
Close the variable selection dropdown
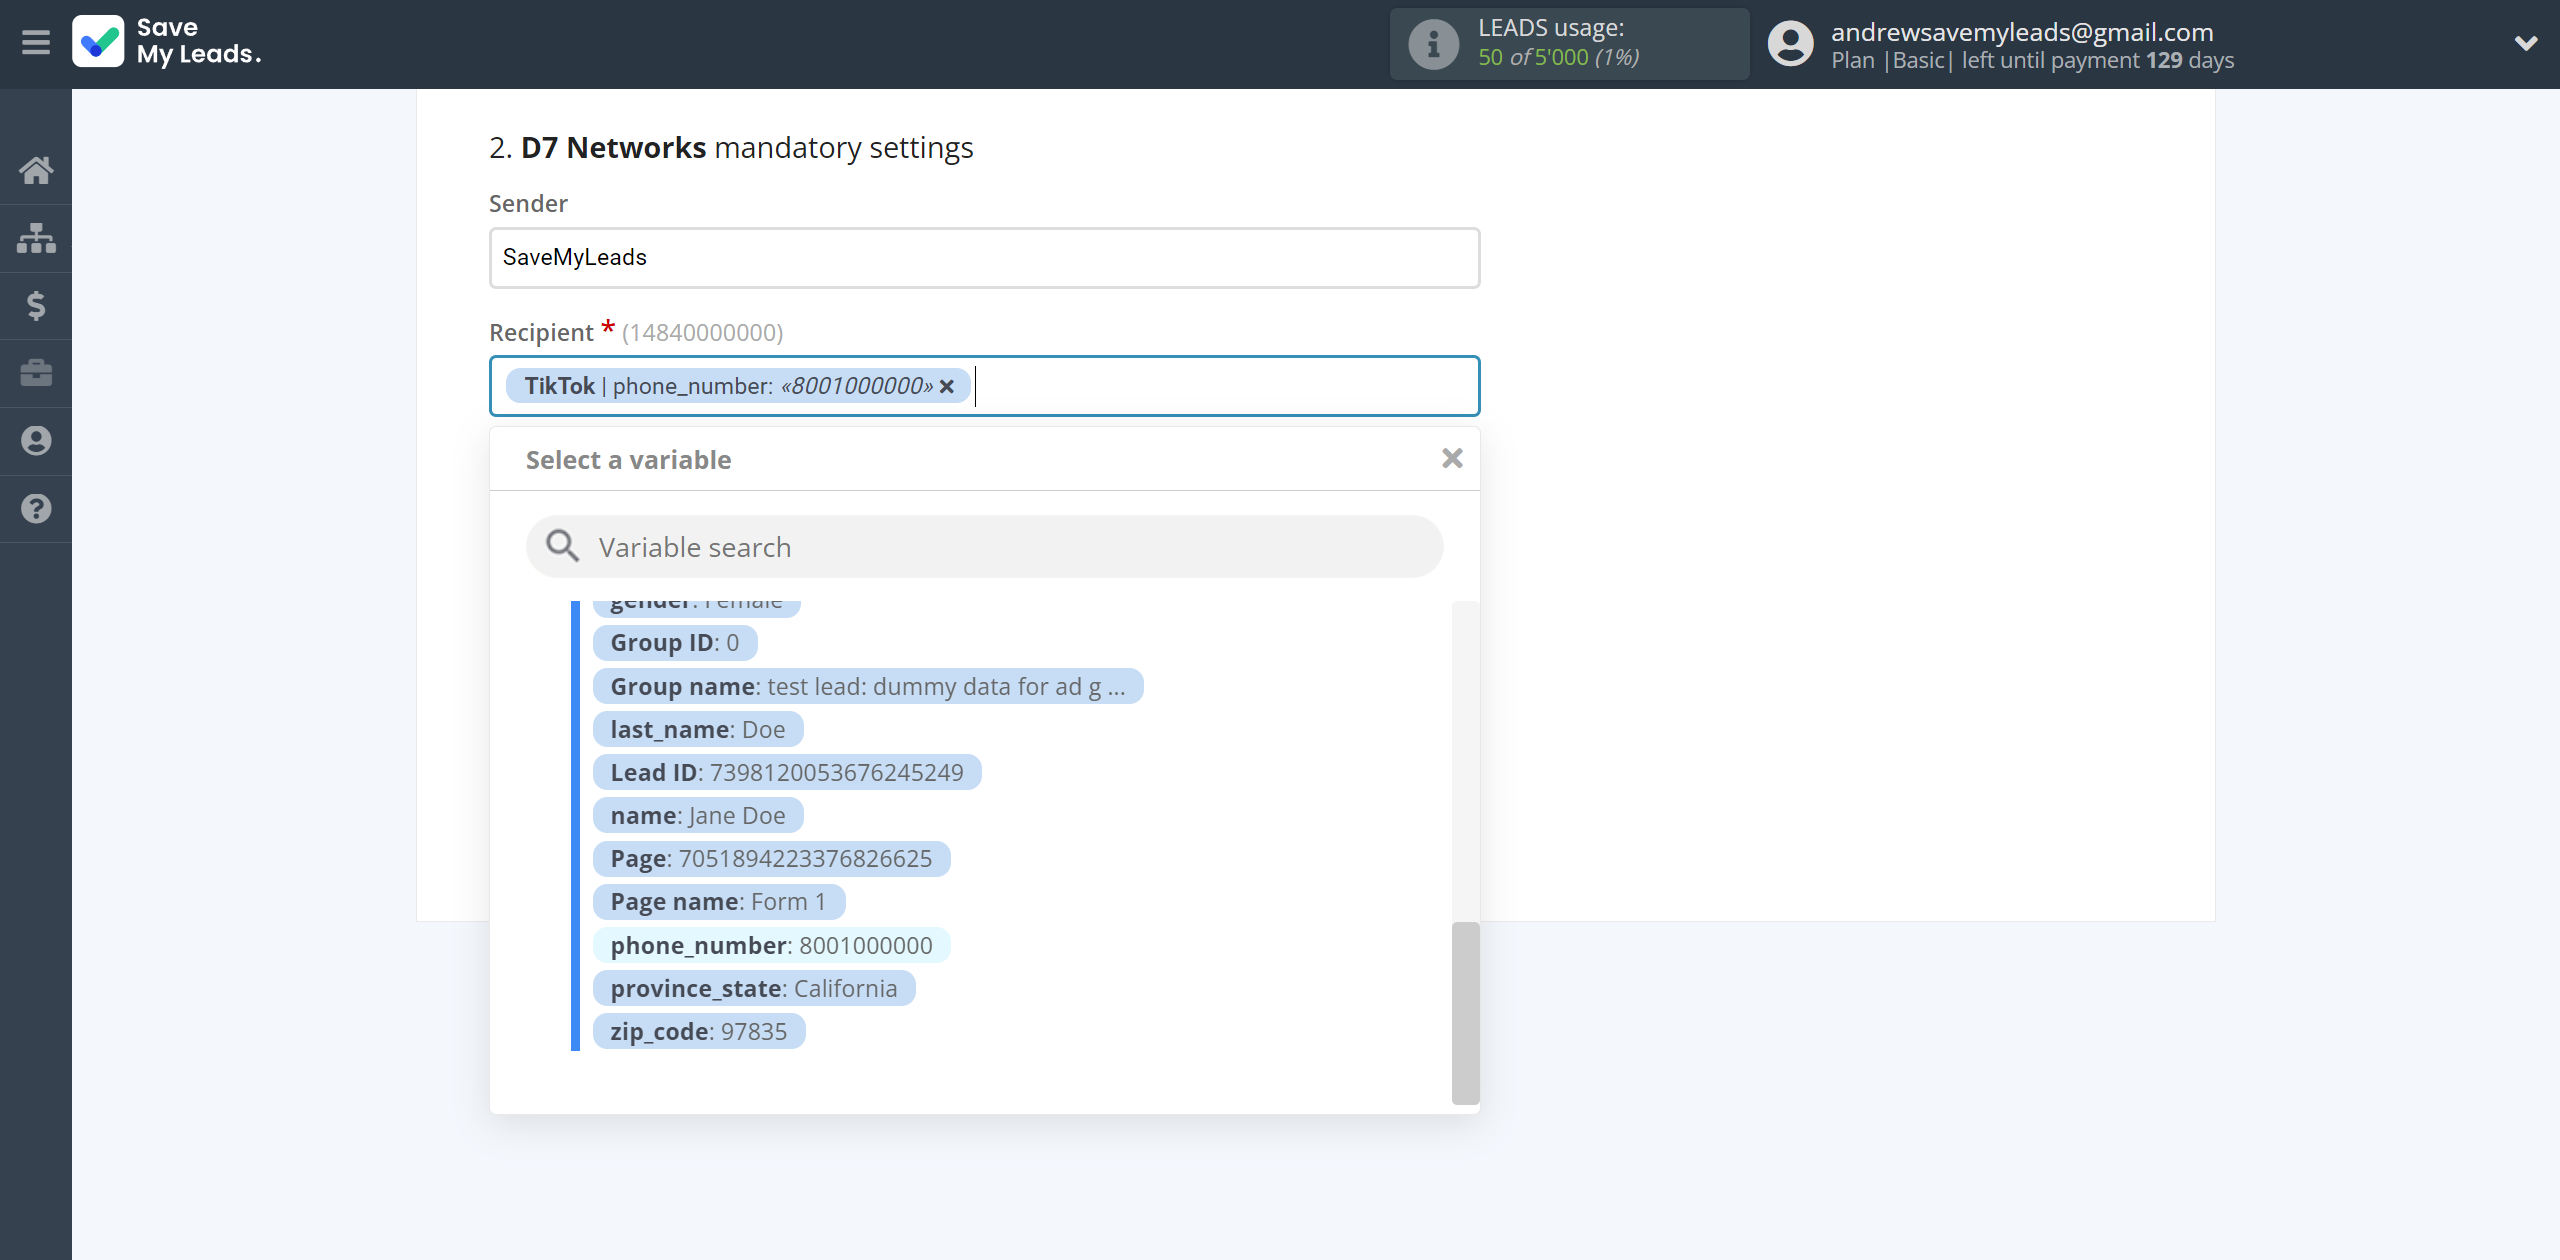[x=1450, y=459]
